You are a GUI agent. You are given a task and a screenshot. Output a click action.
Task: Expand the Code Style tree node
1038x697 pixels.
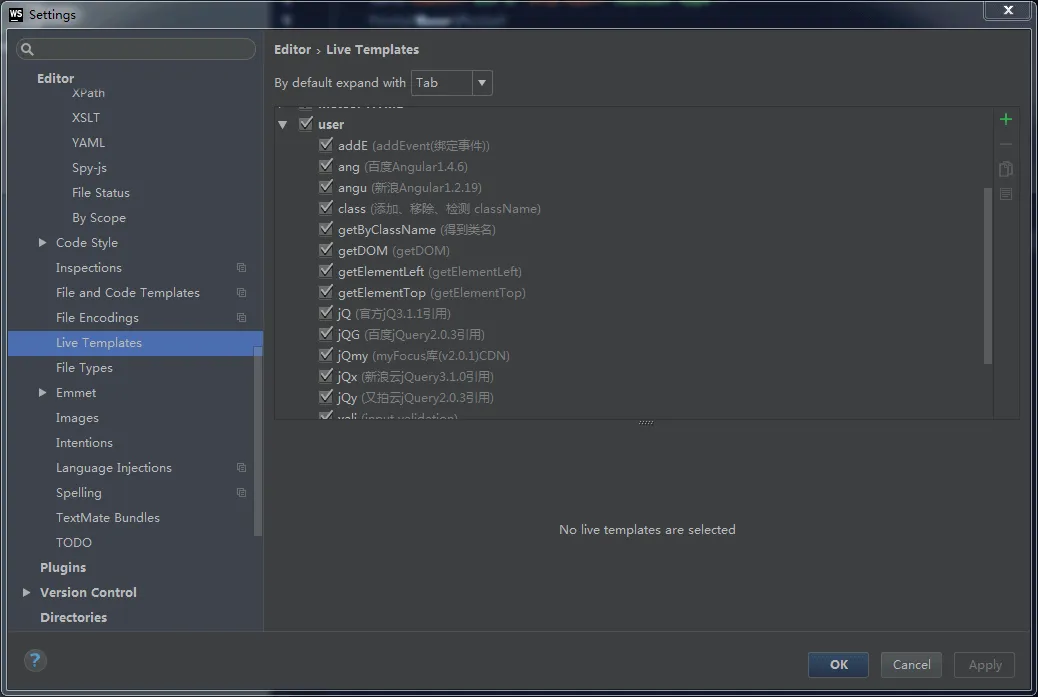coord(42,243)
